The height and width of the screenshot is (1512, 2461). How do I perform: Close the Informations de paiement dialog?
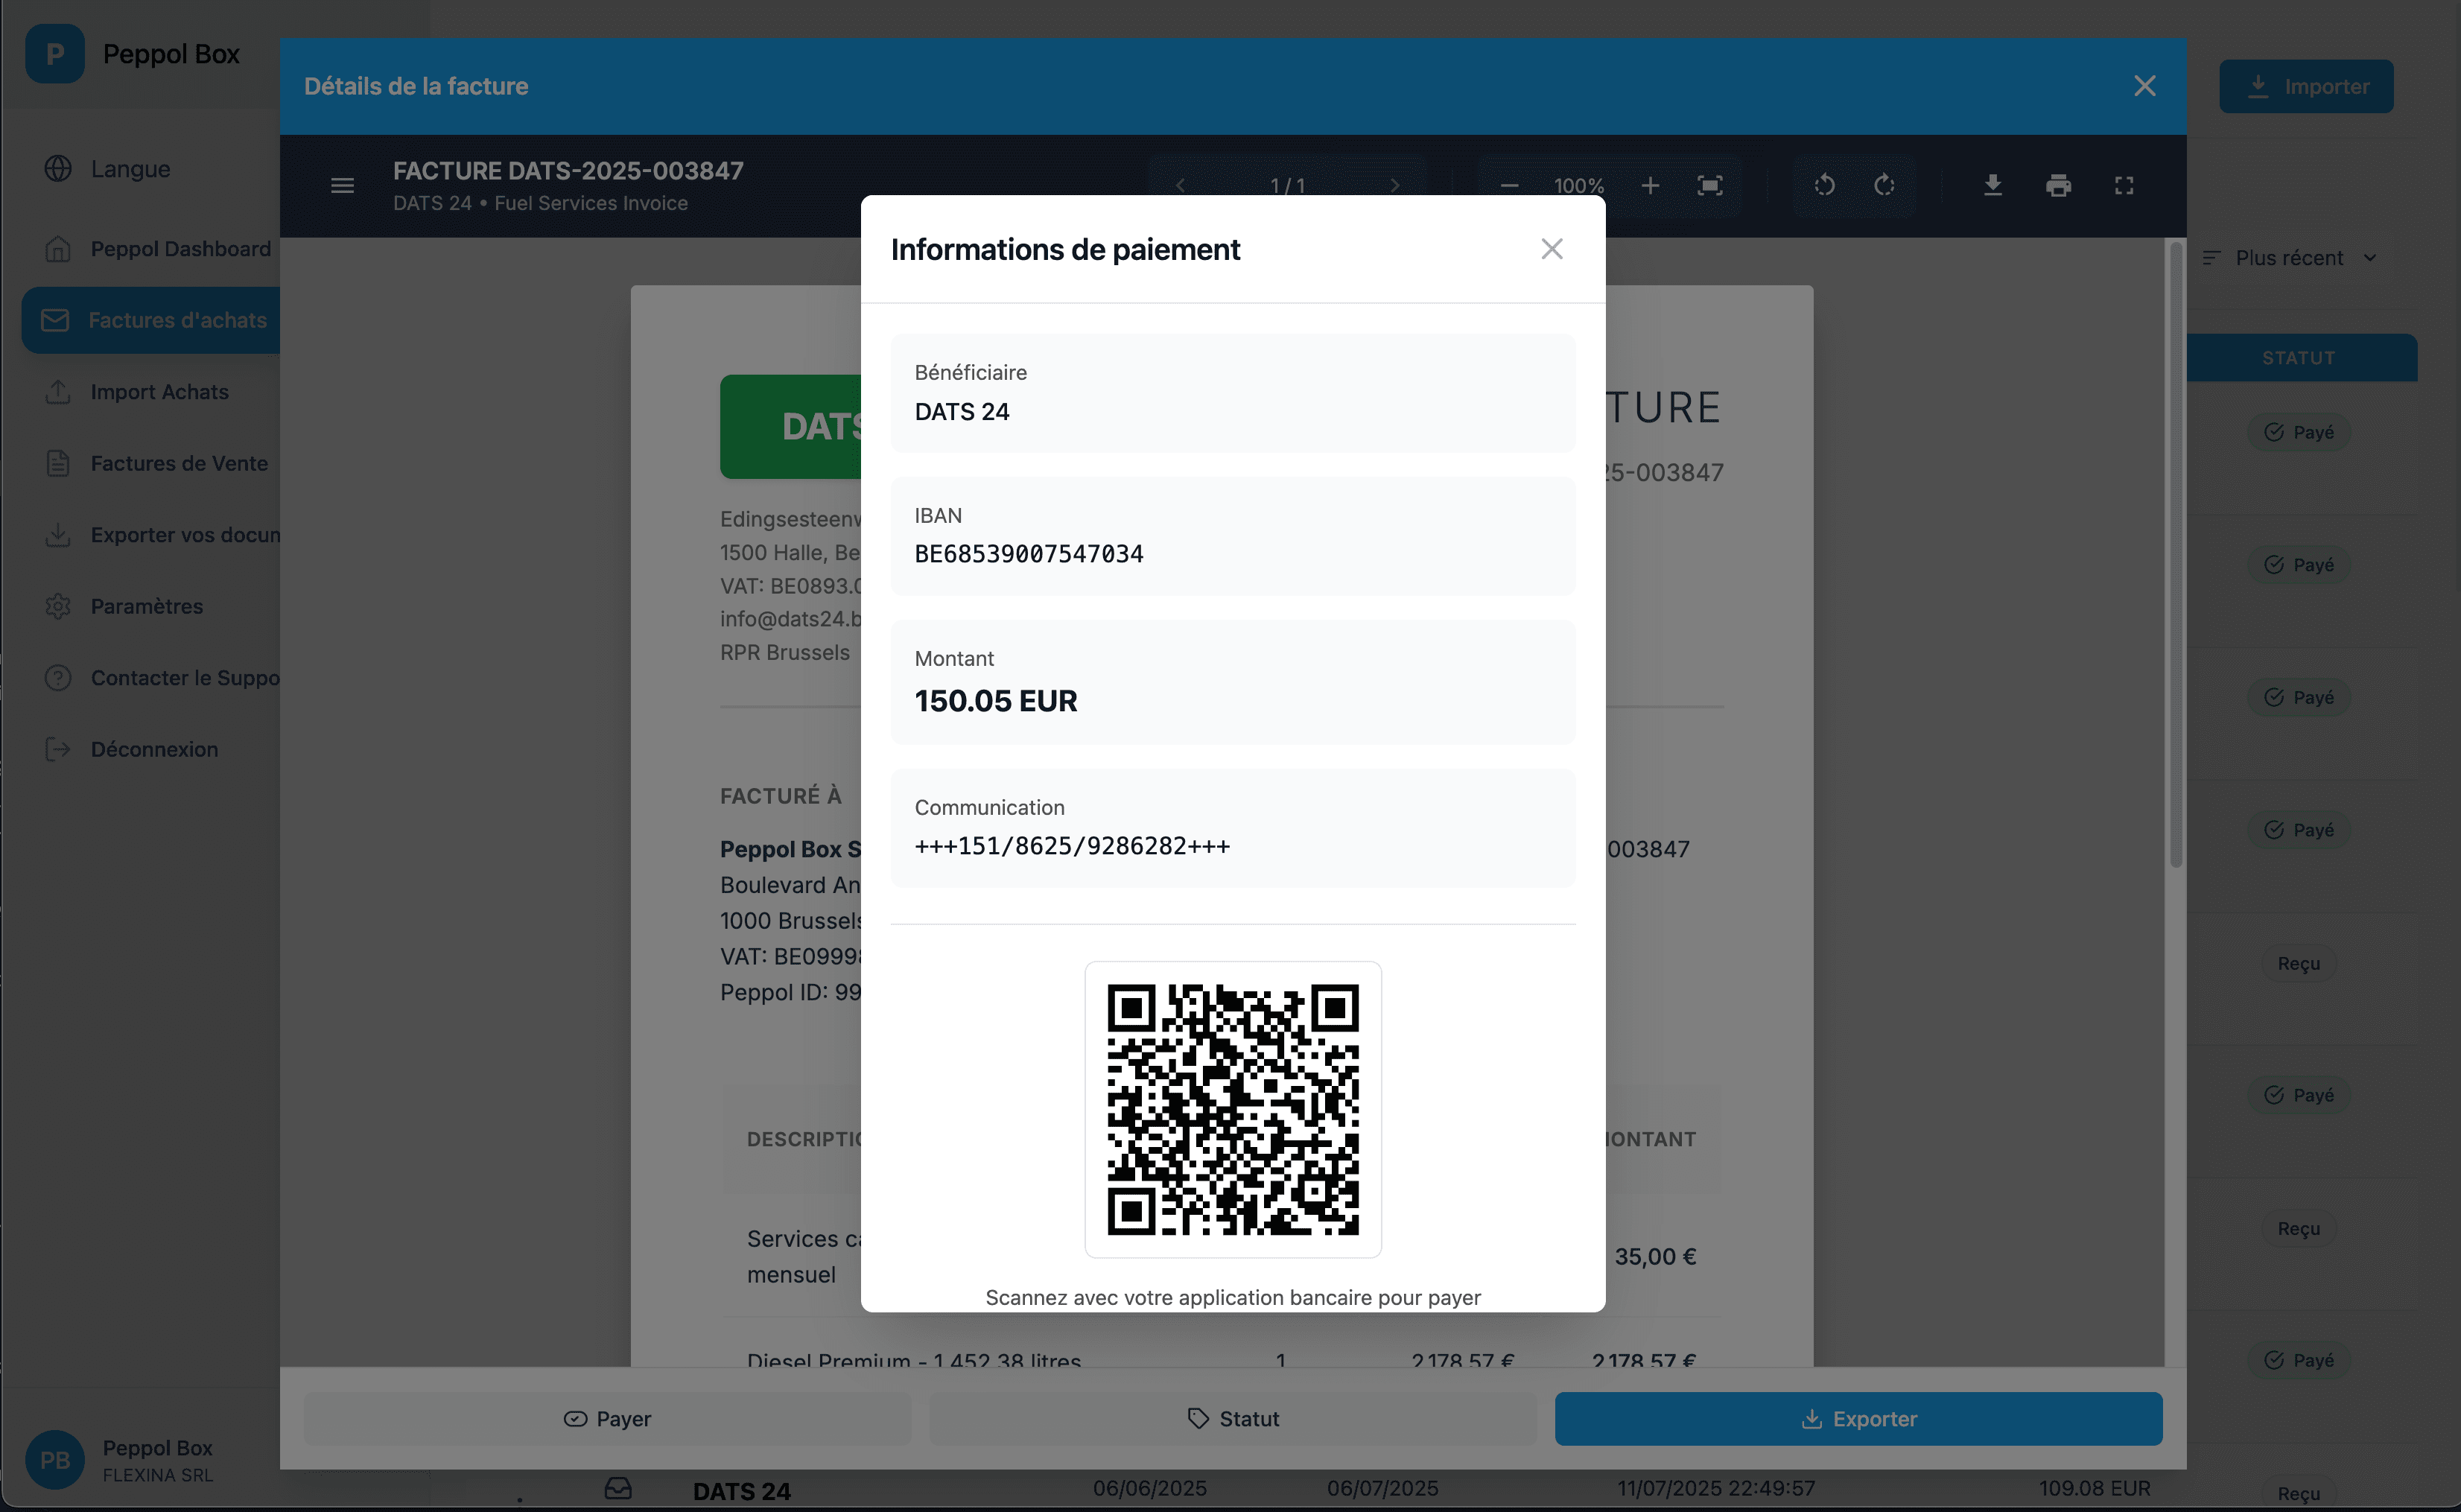pyautogui.click(x=1551, y=249)
